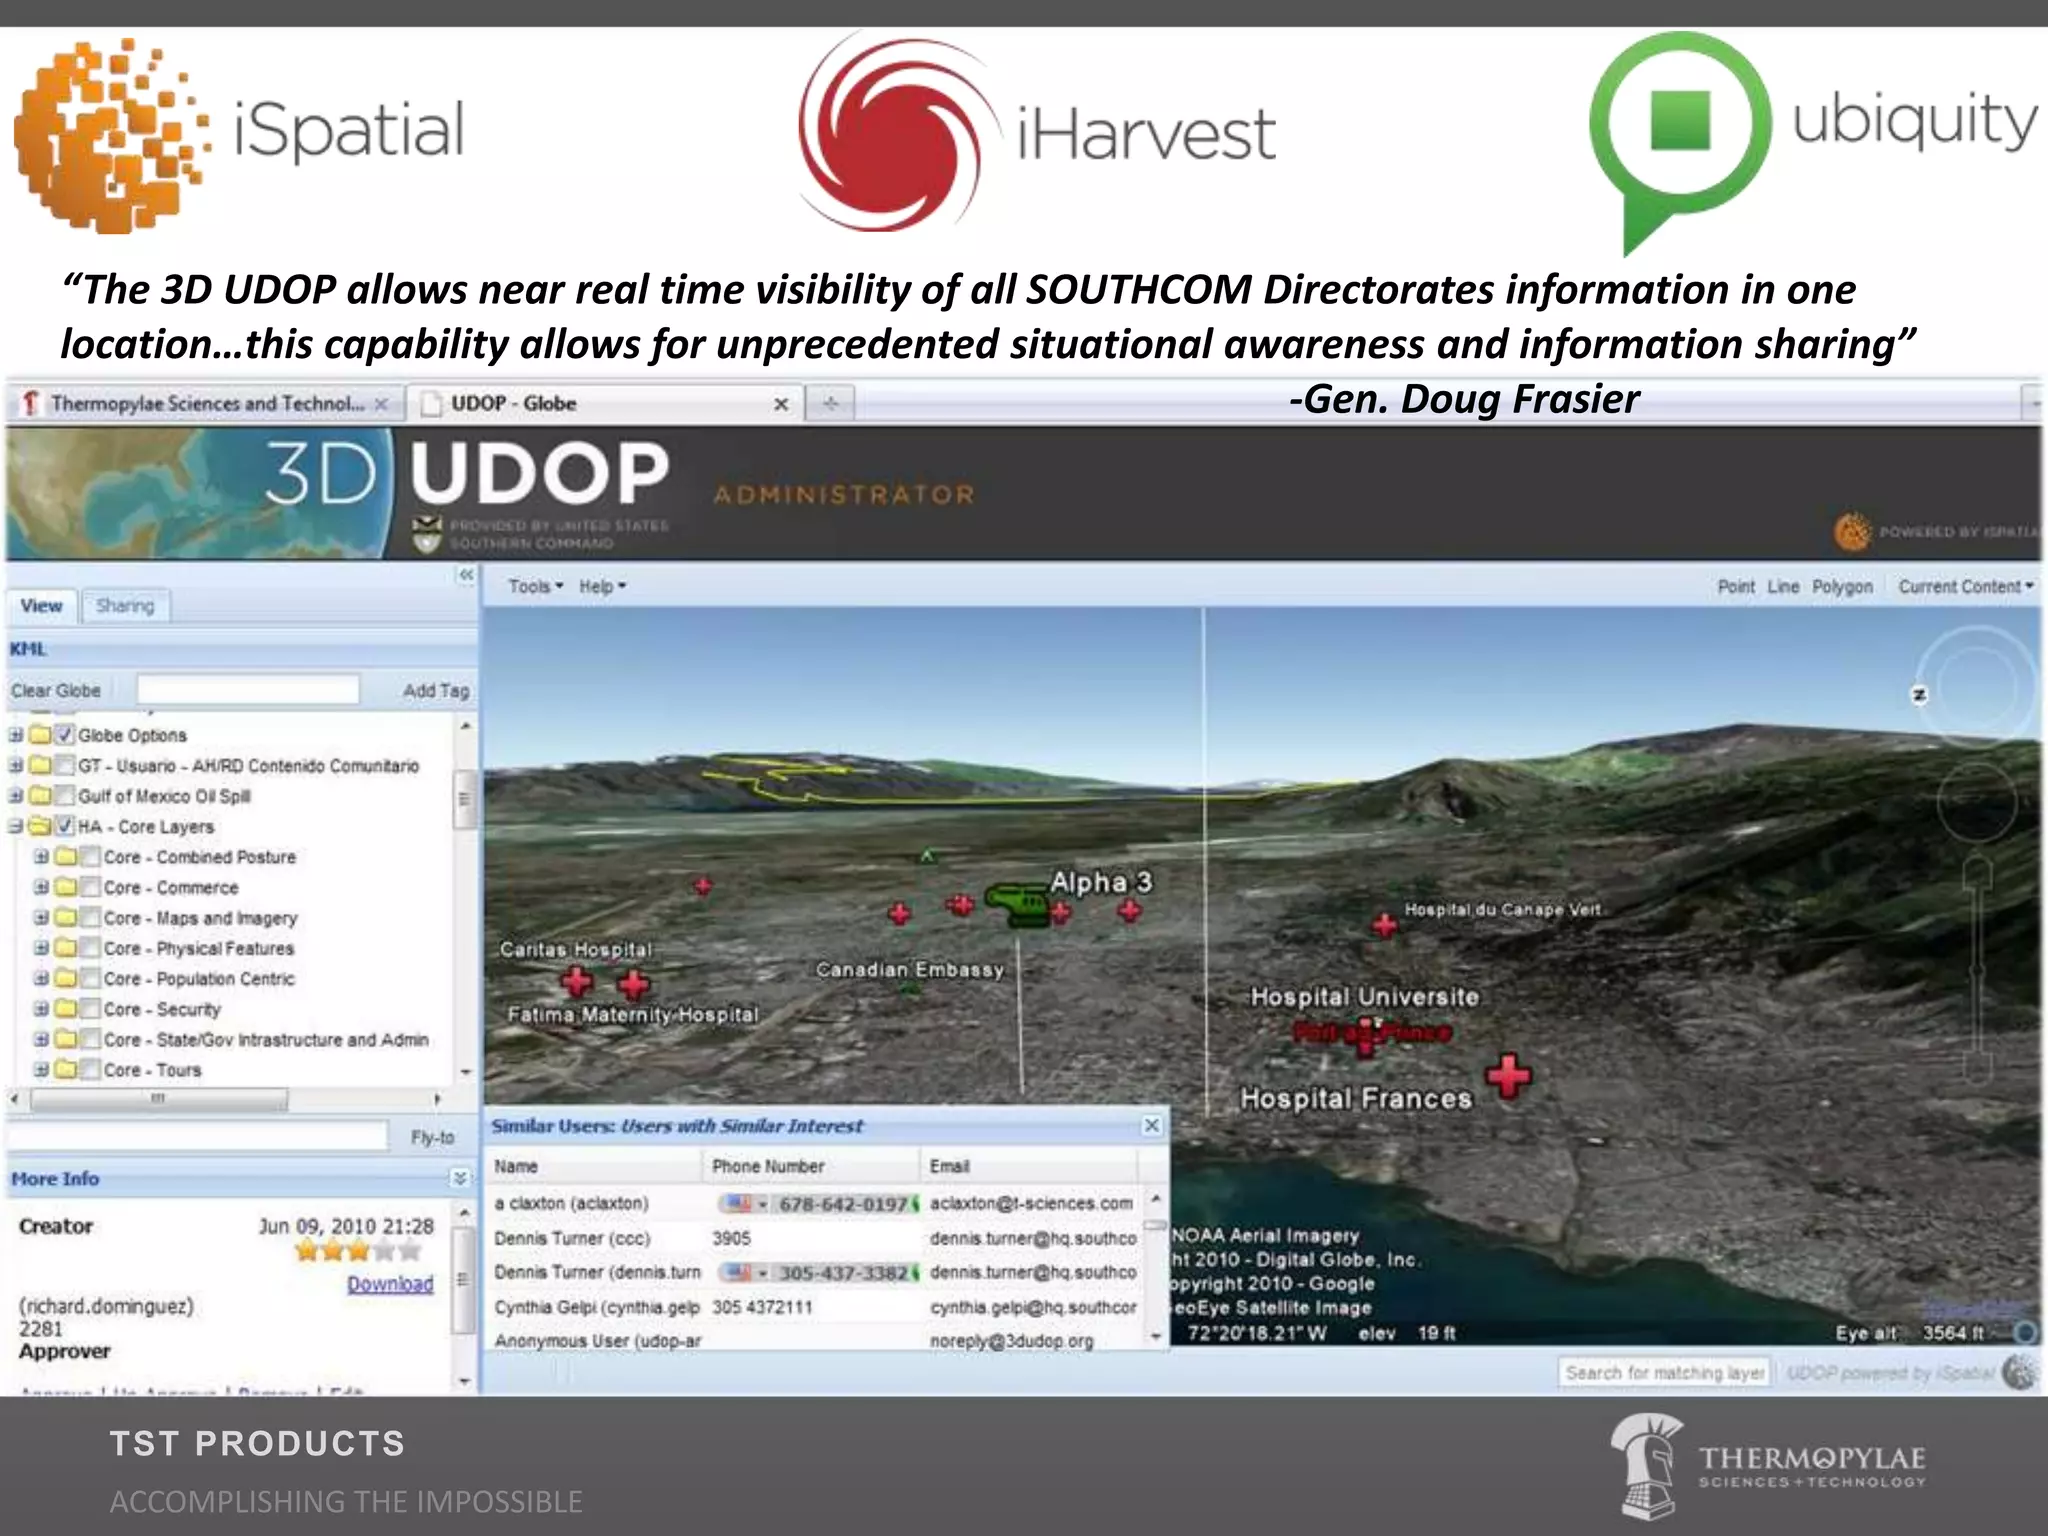The width and height of the screenshot is (2048, 1536).
Task: Click the Hospital Frances red cross marker
Action: click(1508, 1076)
